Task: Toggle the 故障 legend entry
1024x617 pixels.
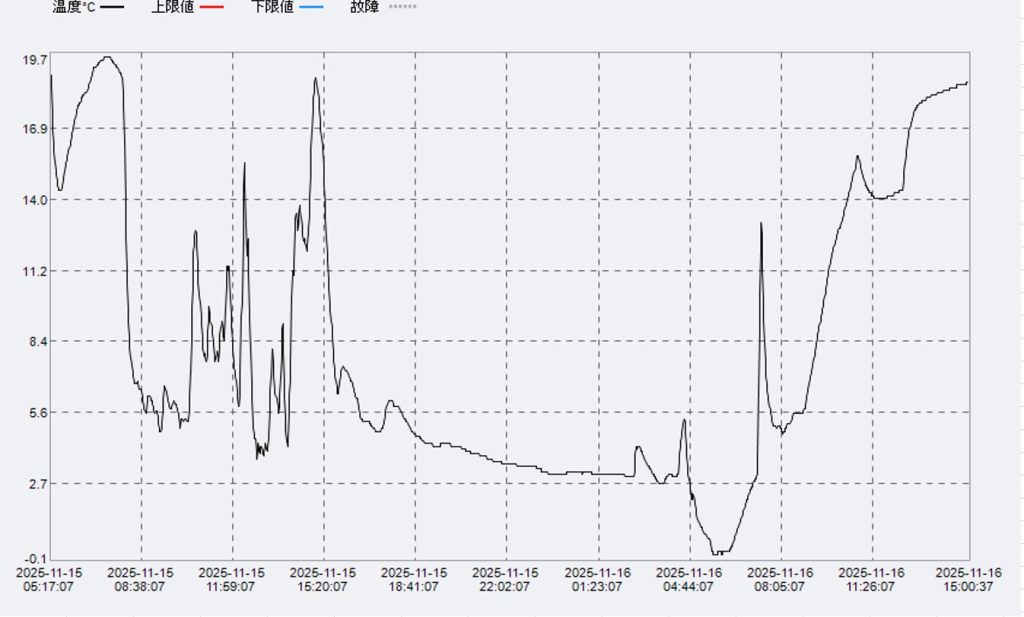Action: (x=364, y=7)
